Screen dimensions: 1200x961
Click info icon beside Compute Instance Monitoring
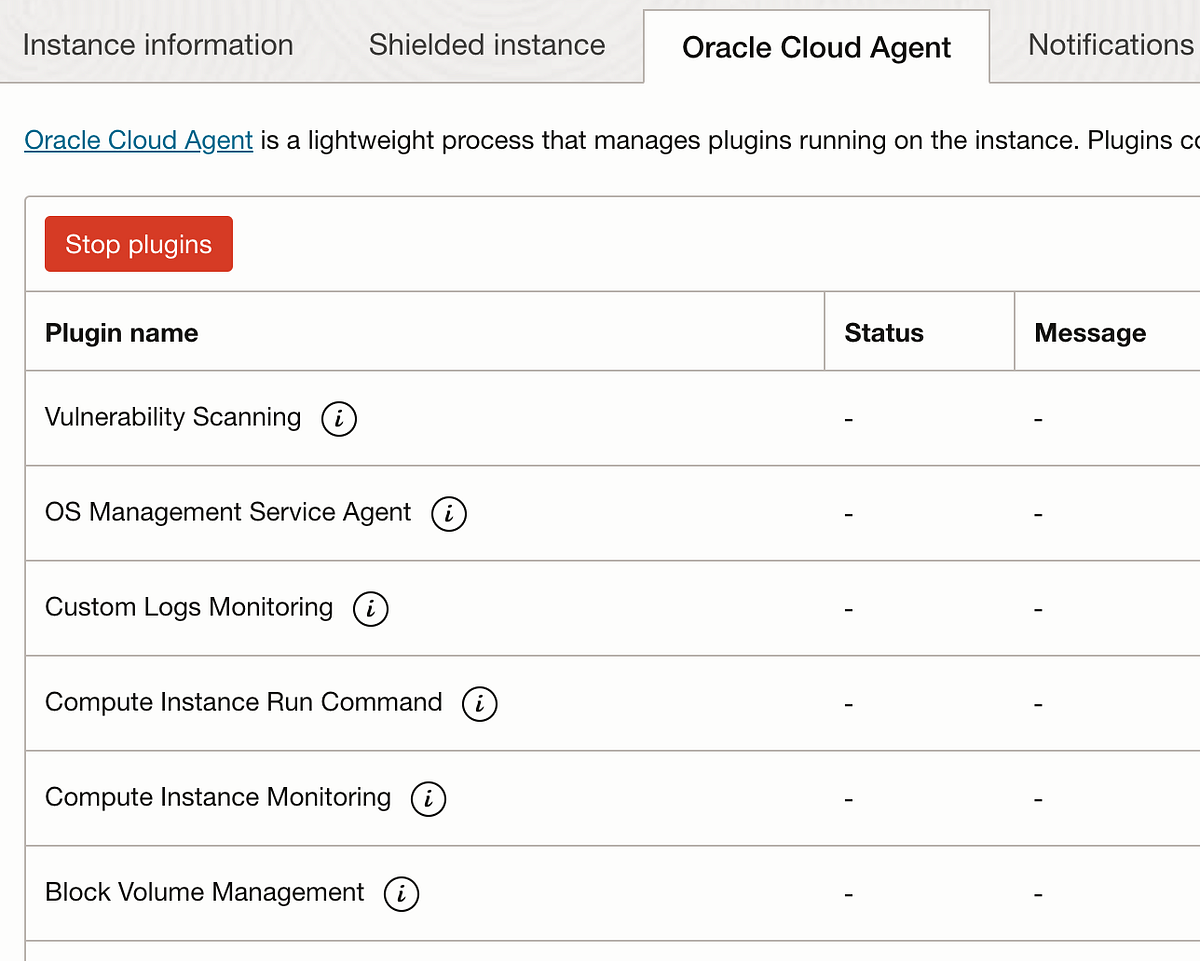pos(429,799)
